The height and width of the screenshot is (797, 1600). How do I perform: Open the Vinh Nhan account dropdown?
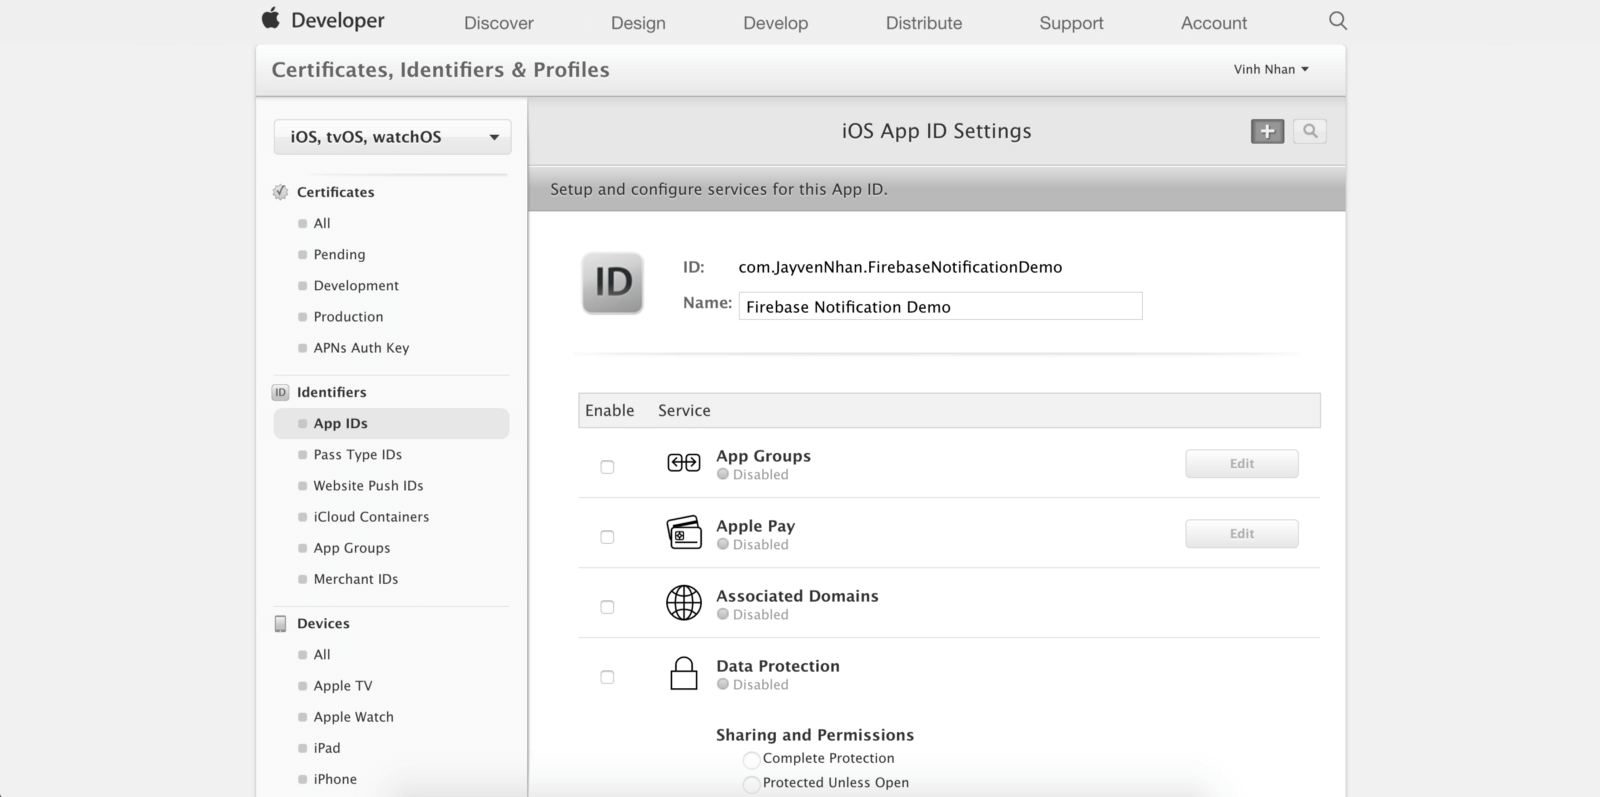tap(1271, 69)
